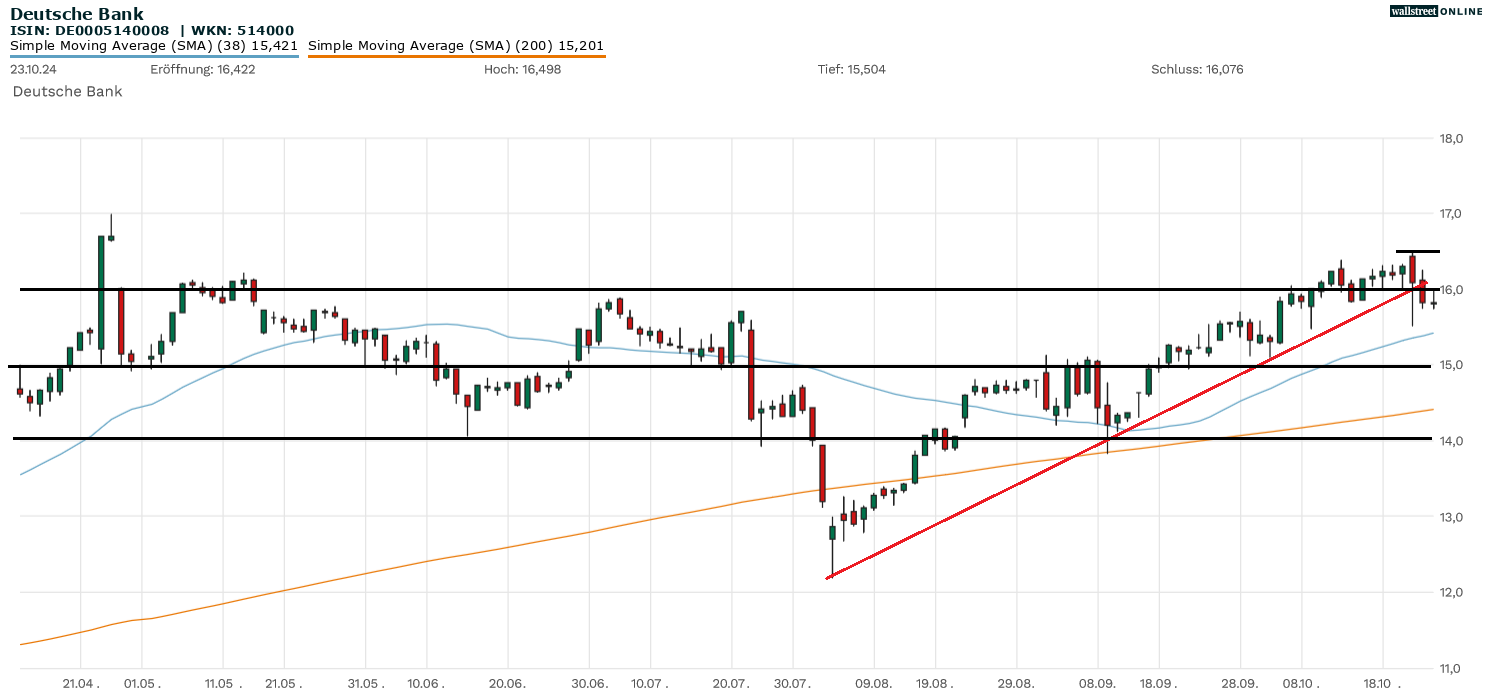Click the 30.06. date on the x-axis
This screenshot has height=689, width=1490.
click(589, 684)
